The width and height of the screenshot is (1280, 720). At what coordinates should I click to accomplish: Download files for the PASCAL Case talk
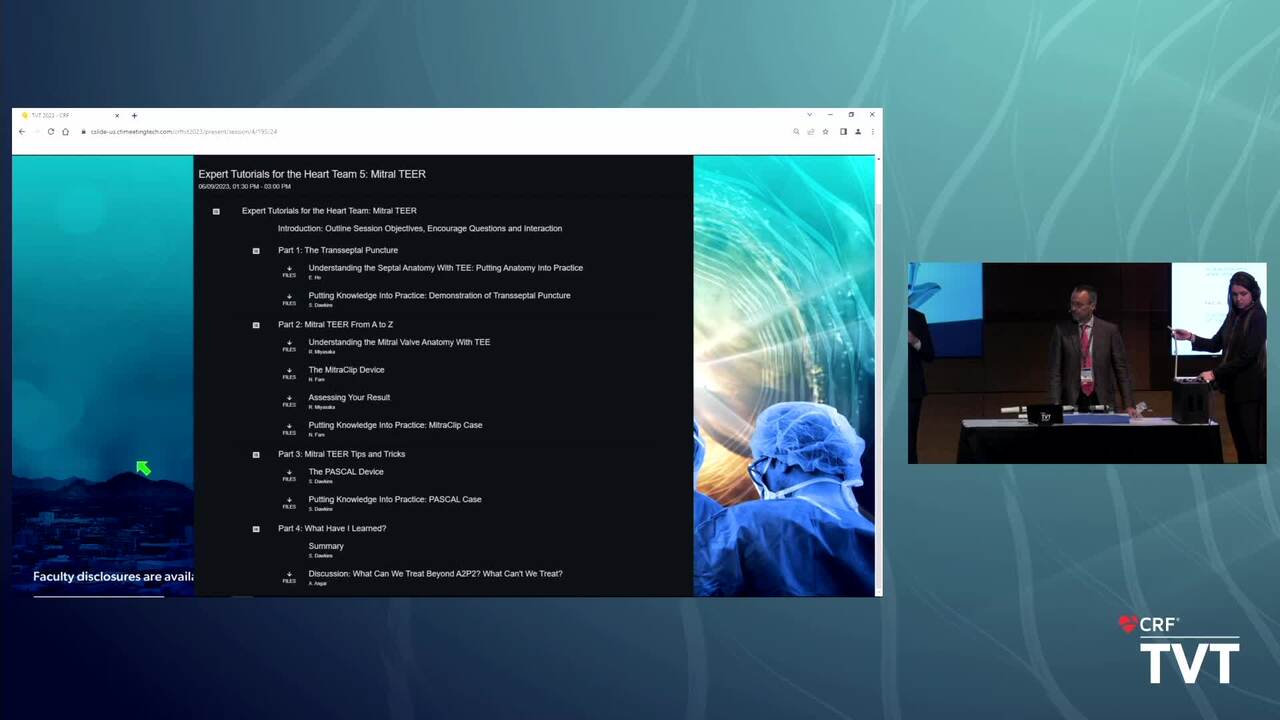289,503
